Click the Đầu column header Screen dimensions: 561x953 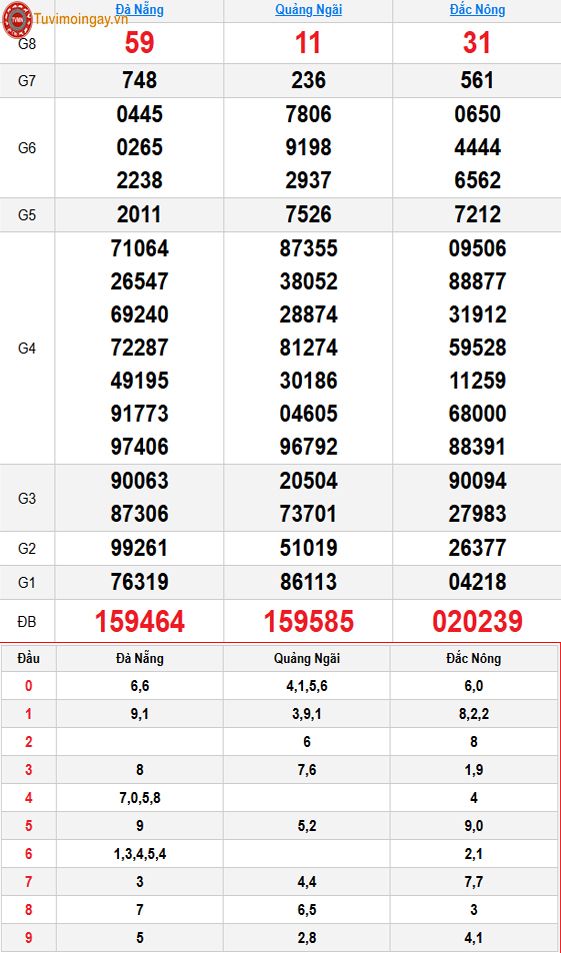(29, 658)
